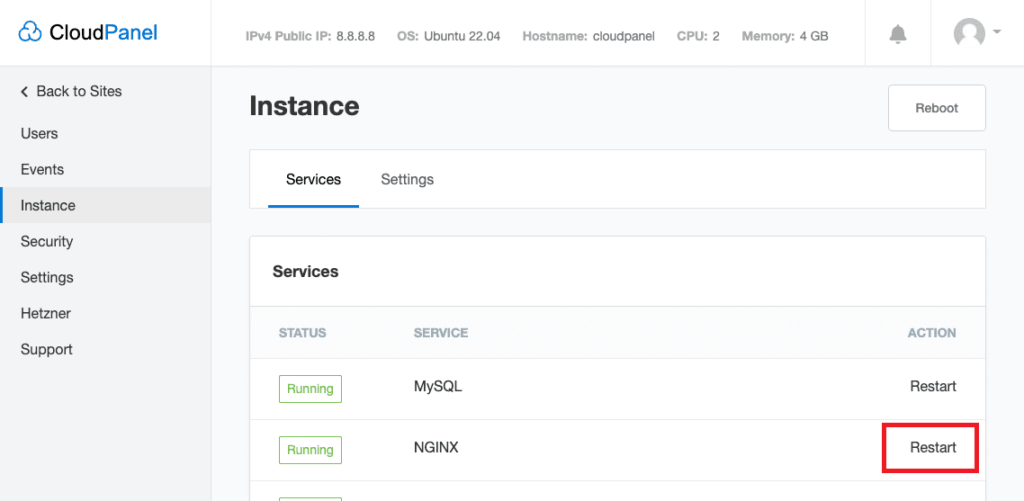Open the Support sidebar item

[x=46, y=349]
